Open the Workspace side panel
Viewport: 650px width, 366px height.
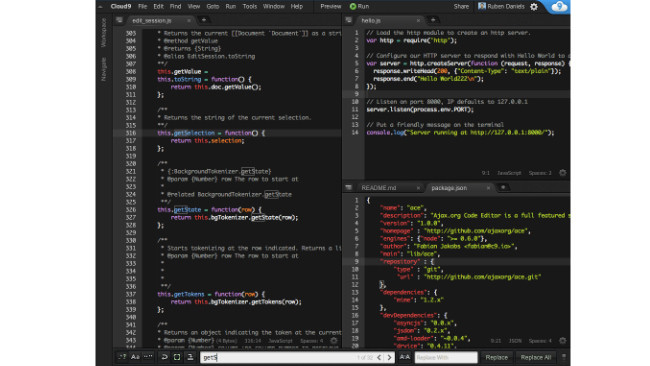click(104, 32)
